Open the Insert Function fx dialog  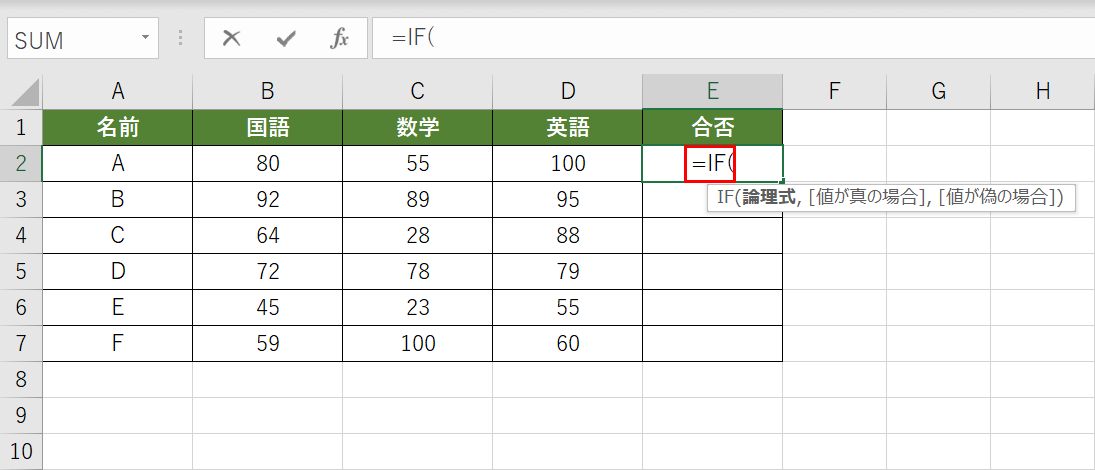tap(340, 39)
